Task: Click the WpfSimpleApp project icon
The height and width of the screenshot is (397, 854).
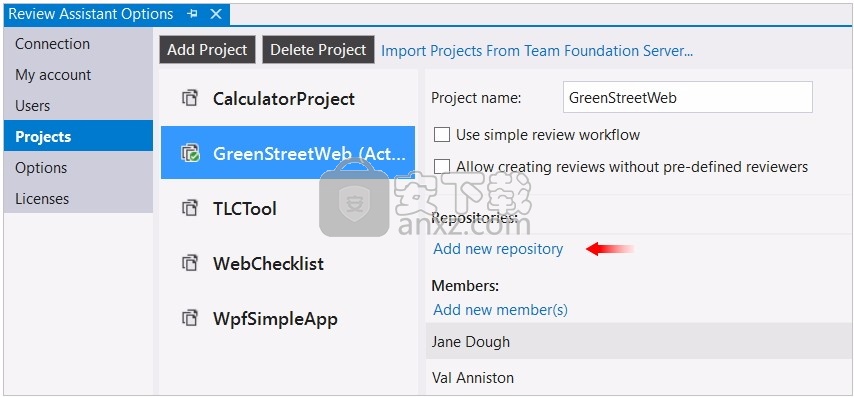Action: click(189, 318)
